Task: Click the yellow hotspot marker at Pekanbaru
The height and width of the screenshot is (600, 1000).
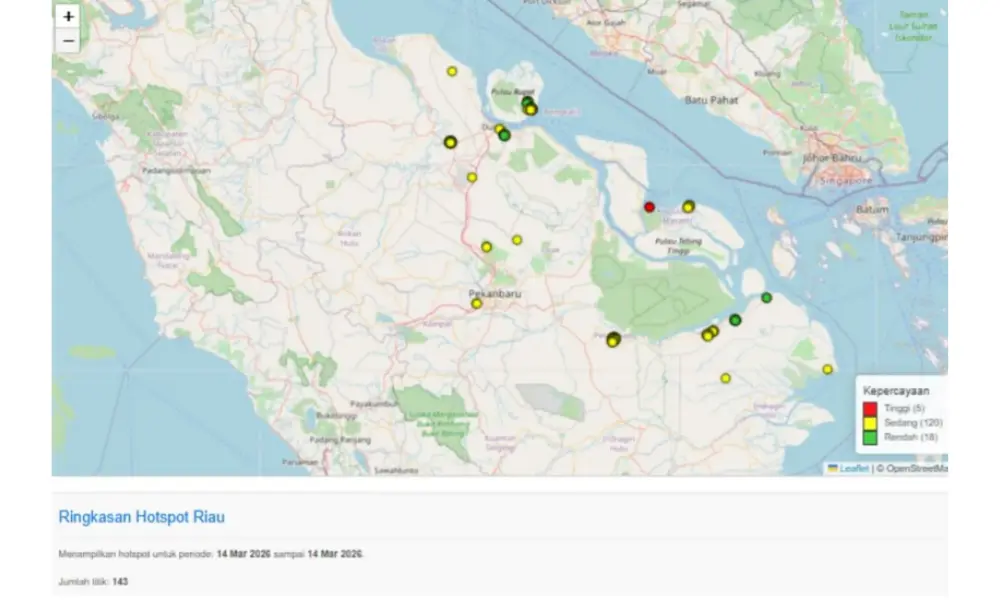Action: coord(477,303)
